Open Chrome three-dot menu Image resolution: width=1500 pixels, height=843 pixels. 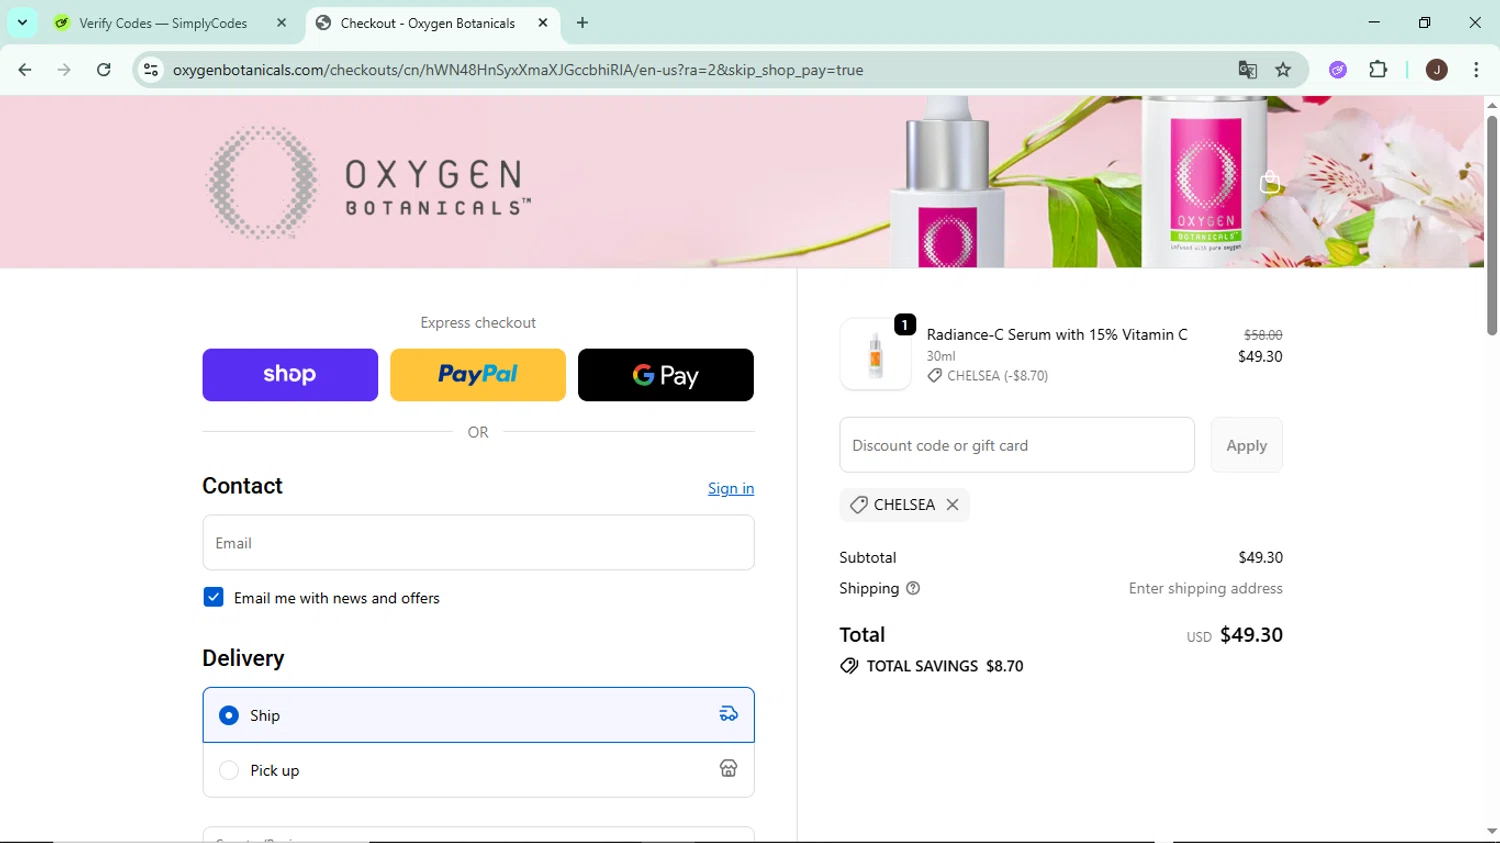(x=1476, y=70)
